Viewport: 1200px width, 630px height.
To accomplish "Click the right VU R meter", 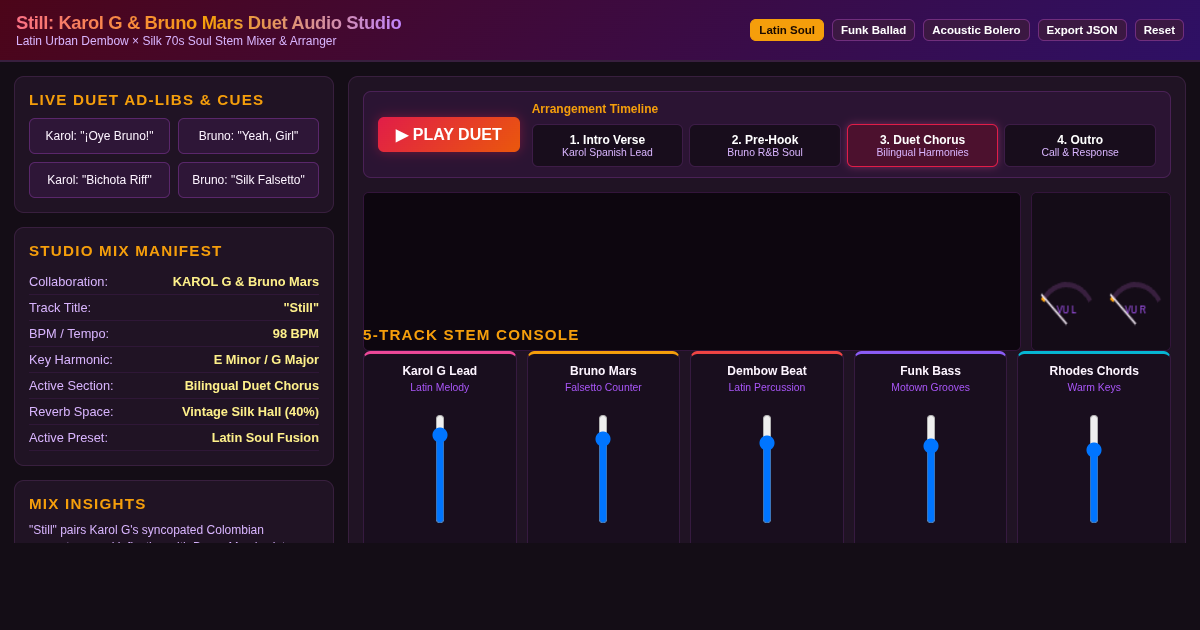I will coord(1135,303).
